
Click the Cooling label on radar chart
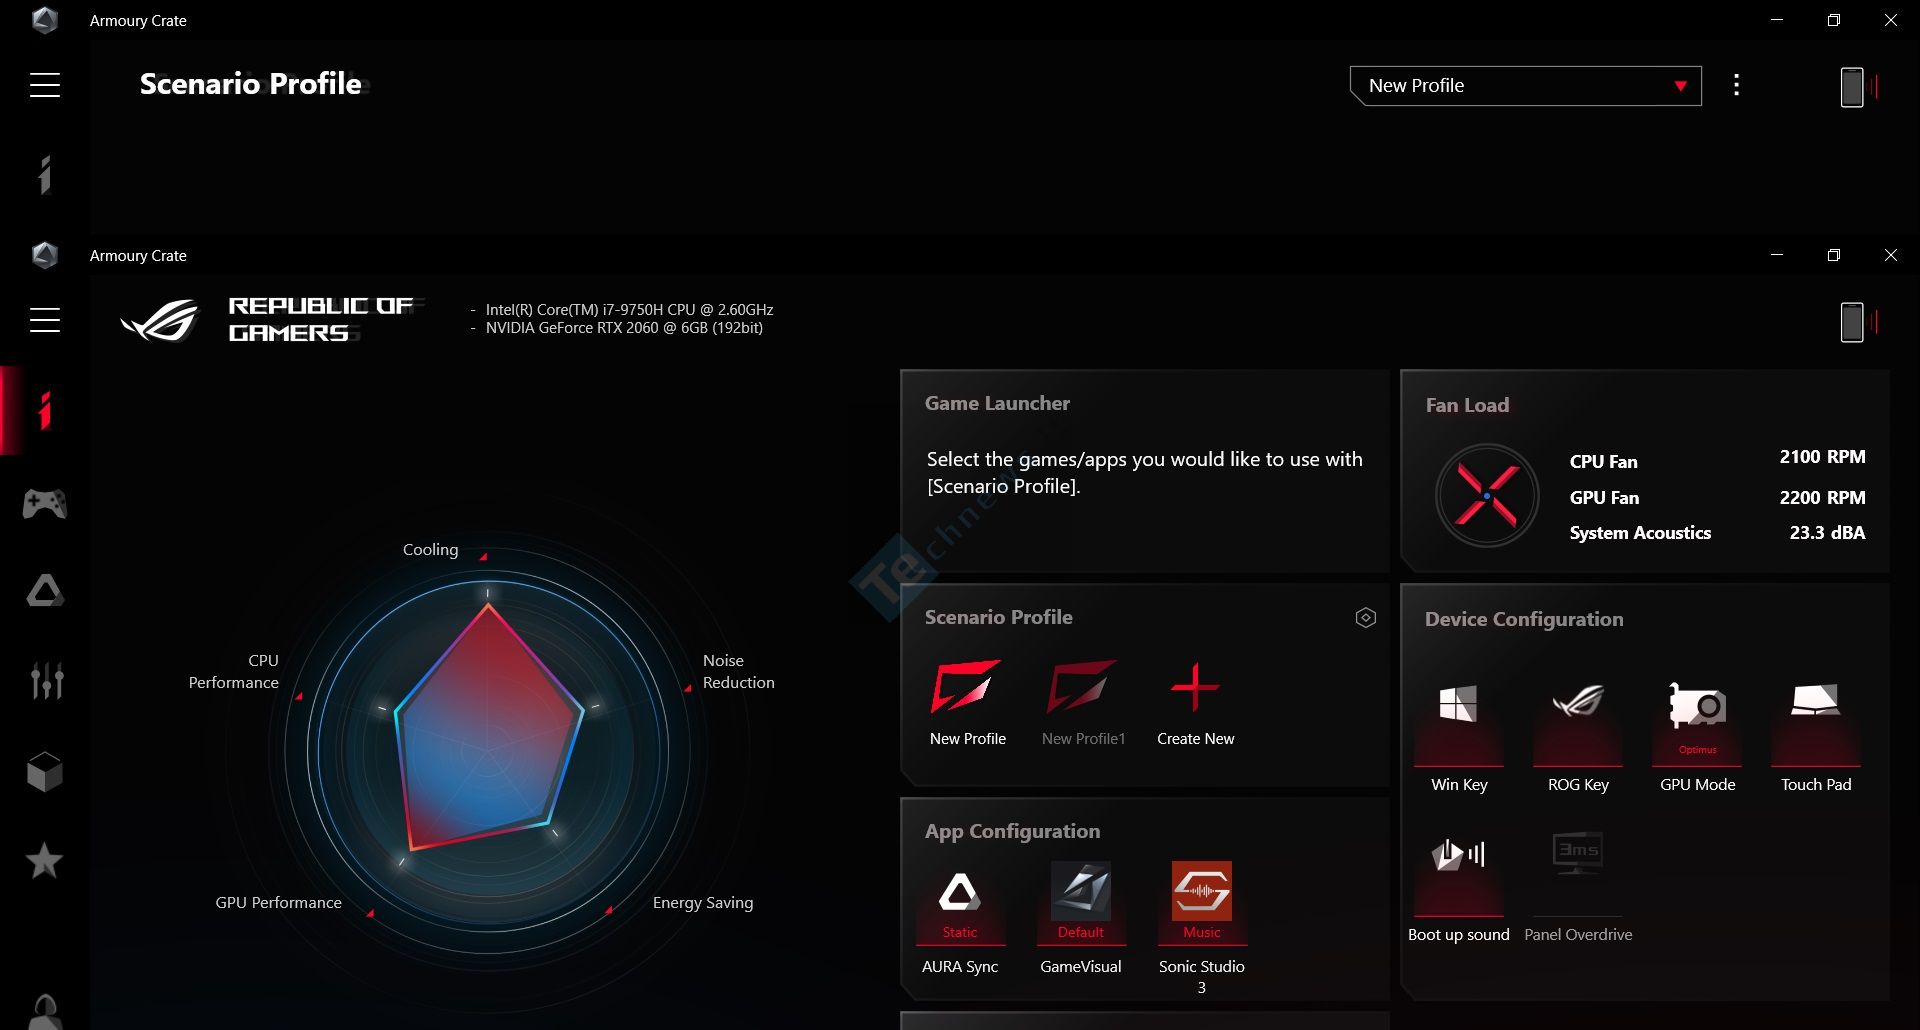430,550
